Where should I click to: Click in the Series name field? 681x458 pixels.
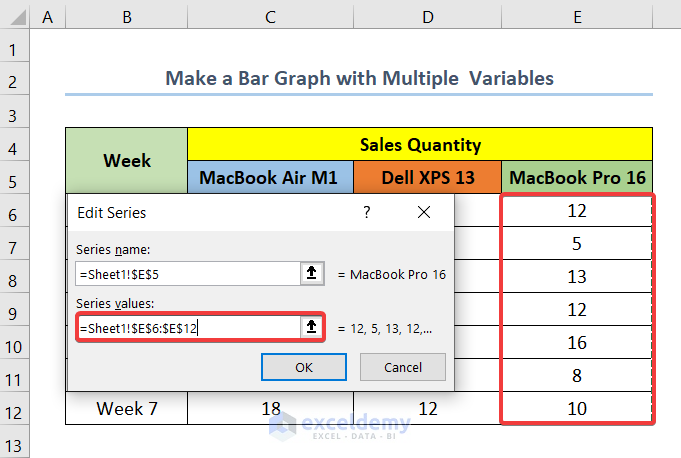pyautogui.click(x=187, y=274)
